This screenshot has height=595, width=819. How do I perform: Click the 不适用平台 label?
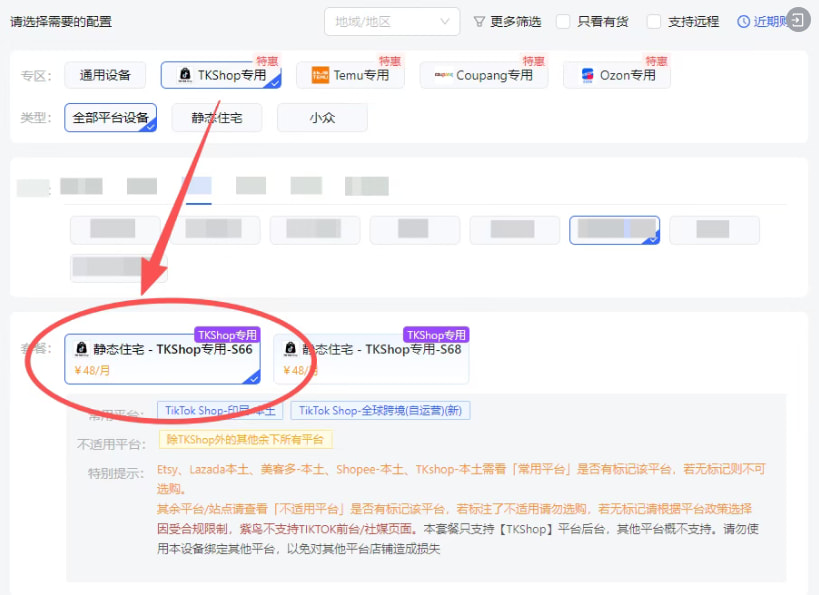[x=110, y=445]
